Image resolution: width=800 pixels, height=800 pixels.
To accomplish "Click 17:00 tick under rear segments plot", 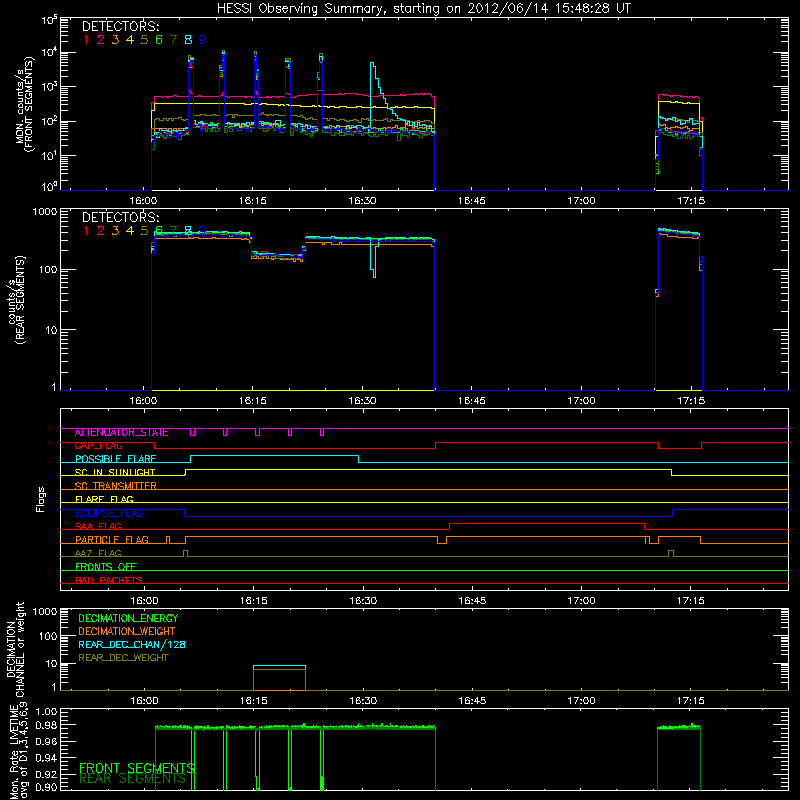I will point(581,401).
